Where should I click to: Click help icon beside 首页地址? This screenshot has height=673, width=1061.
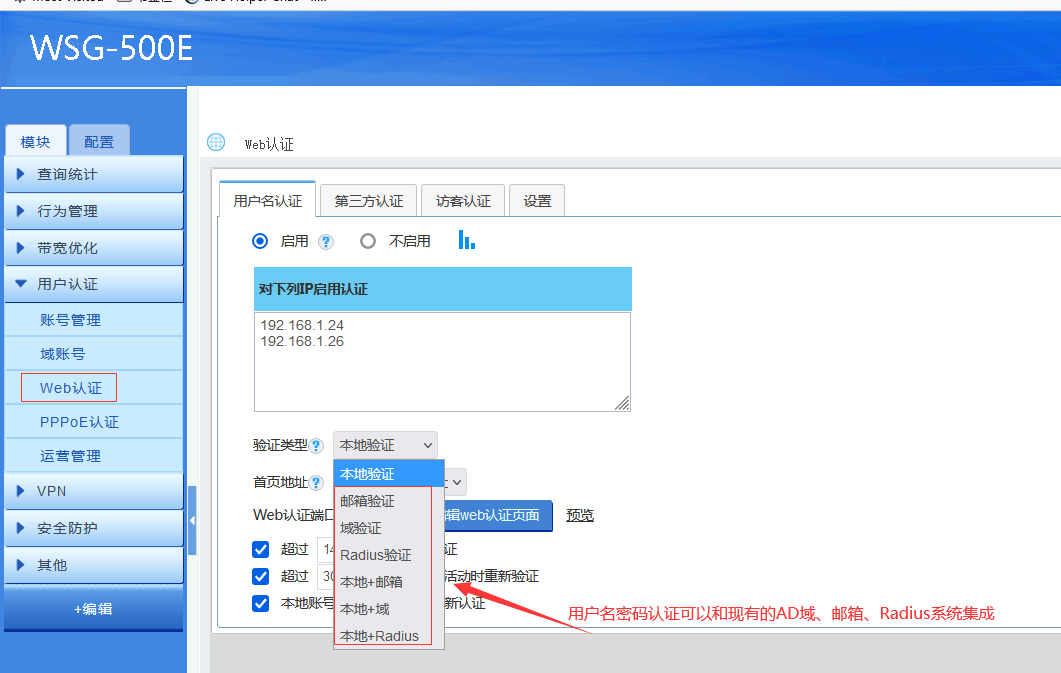pyautogui.click(x=317, y=482)
